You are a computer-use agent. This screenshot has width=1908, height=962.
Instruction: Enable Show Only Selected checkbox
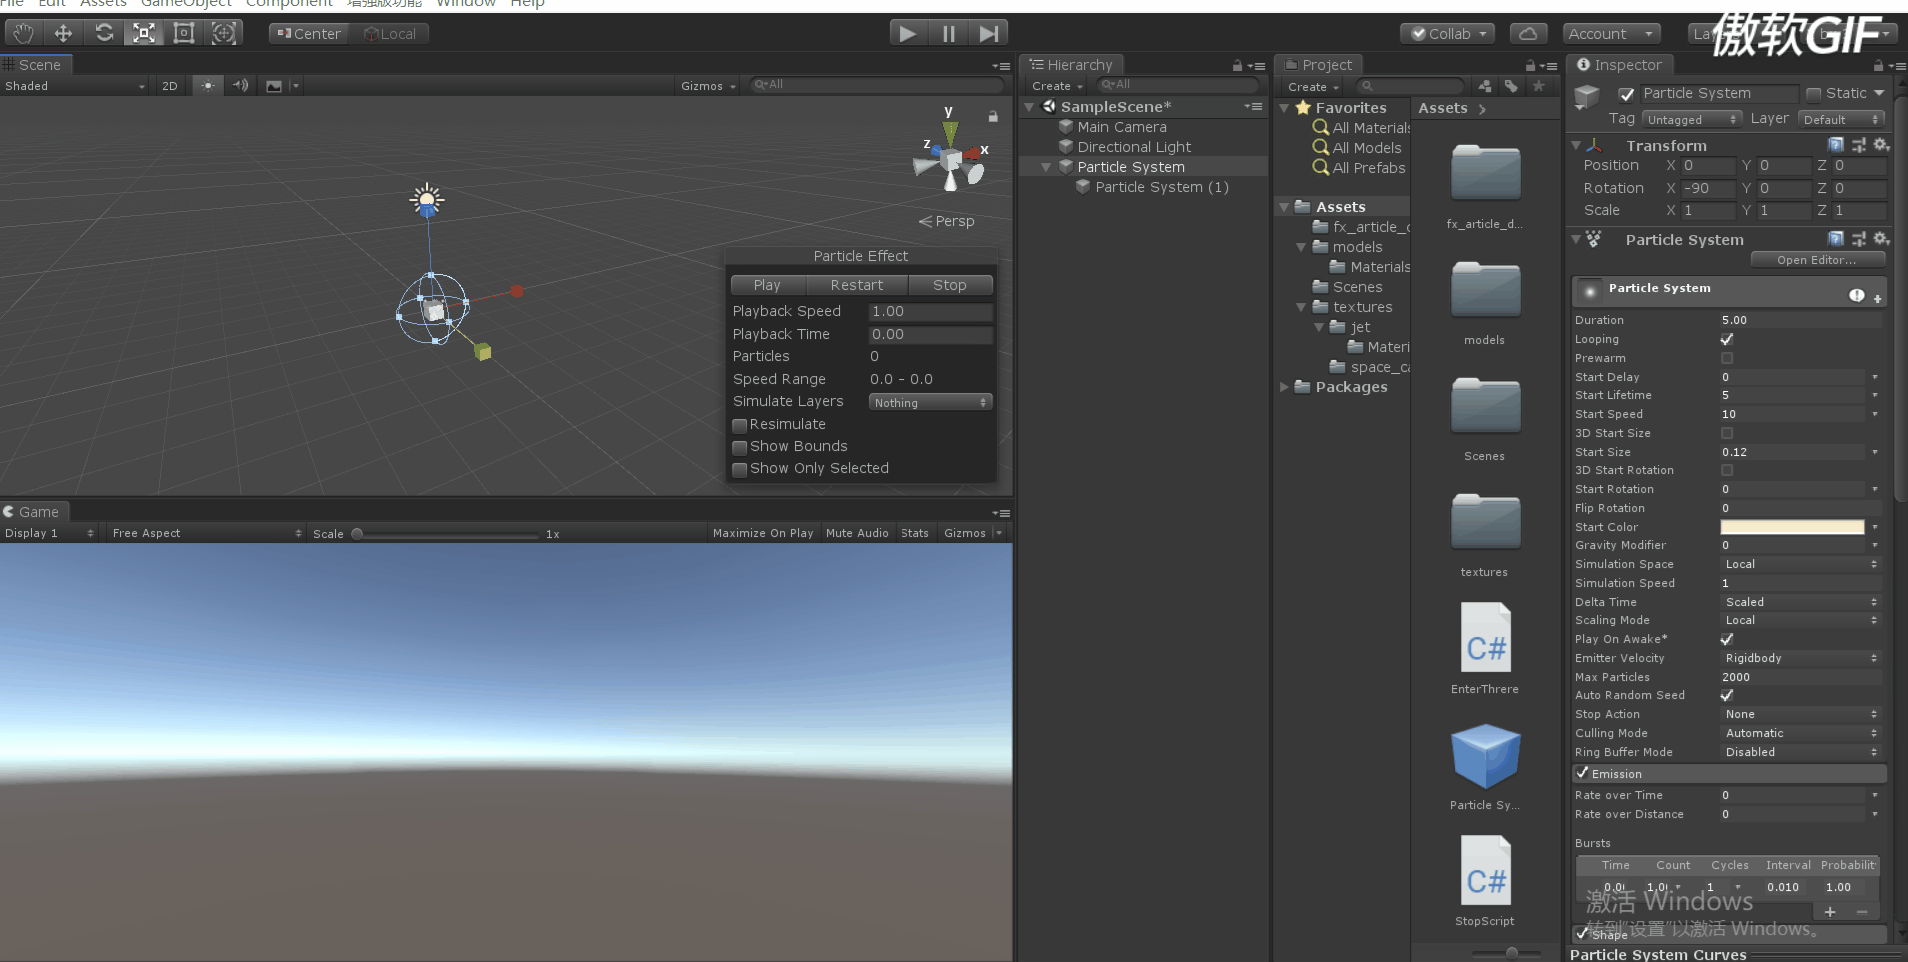point(740,469)
